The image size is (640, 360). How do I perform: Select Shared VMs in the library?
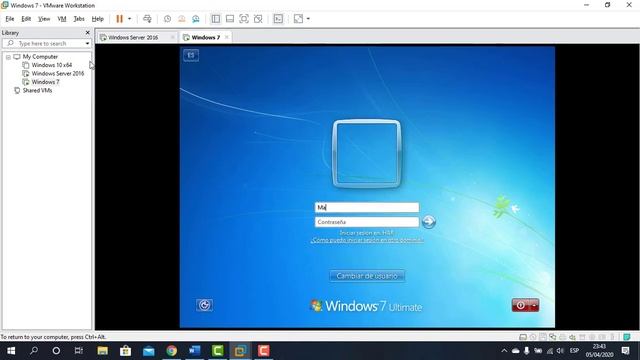pyautogui.click(x=37, y=91)
